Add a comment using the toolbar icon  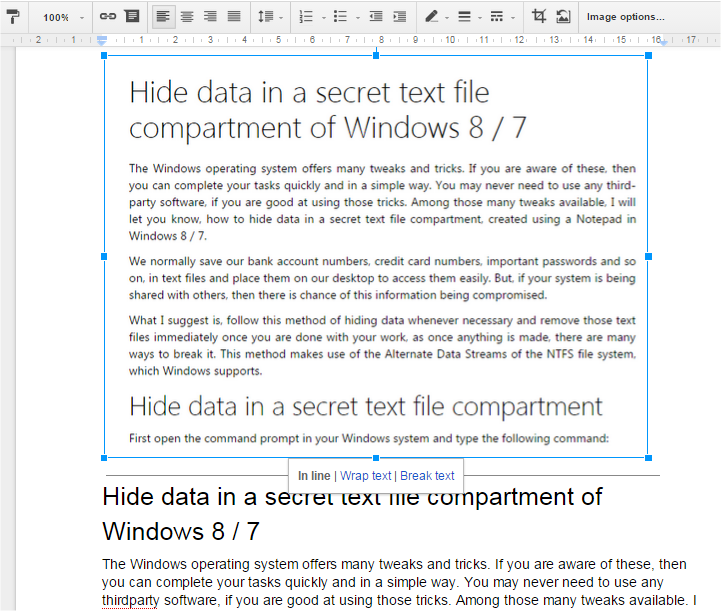coord(132,17)
